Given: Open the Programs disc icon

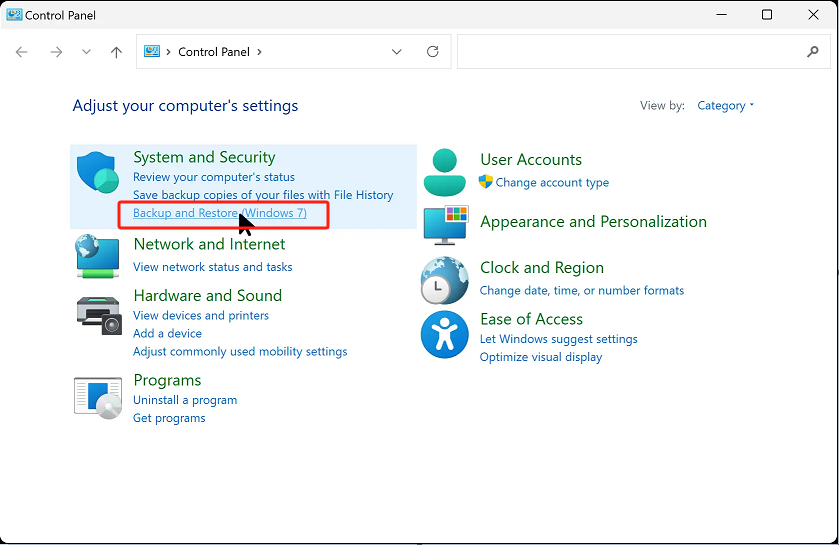Looking at the screenshot, I should [x=98, y=397].
